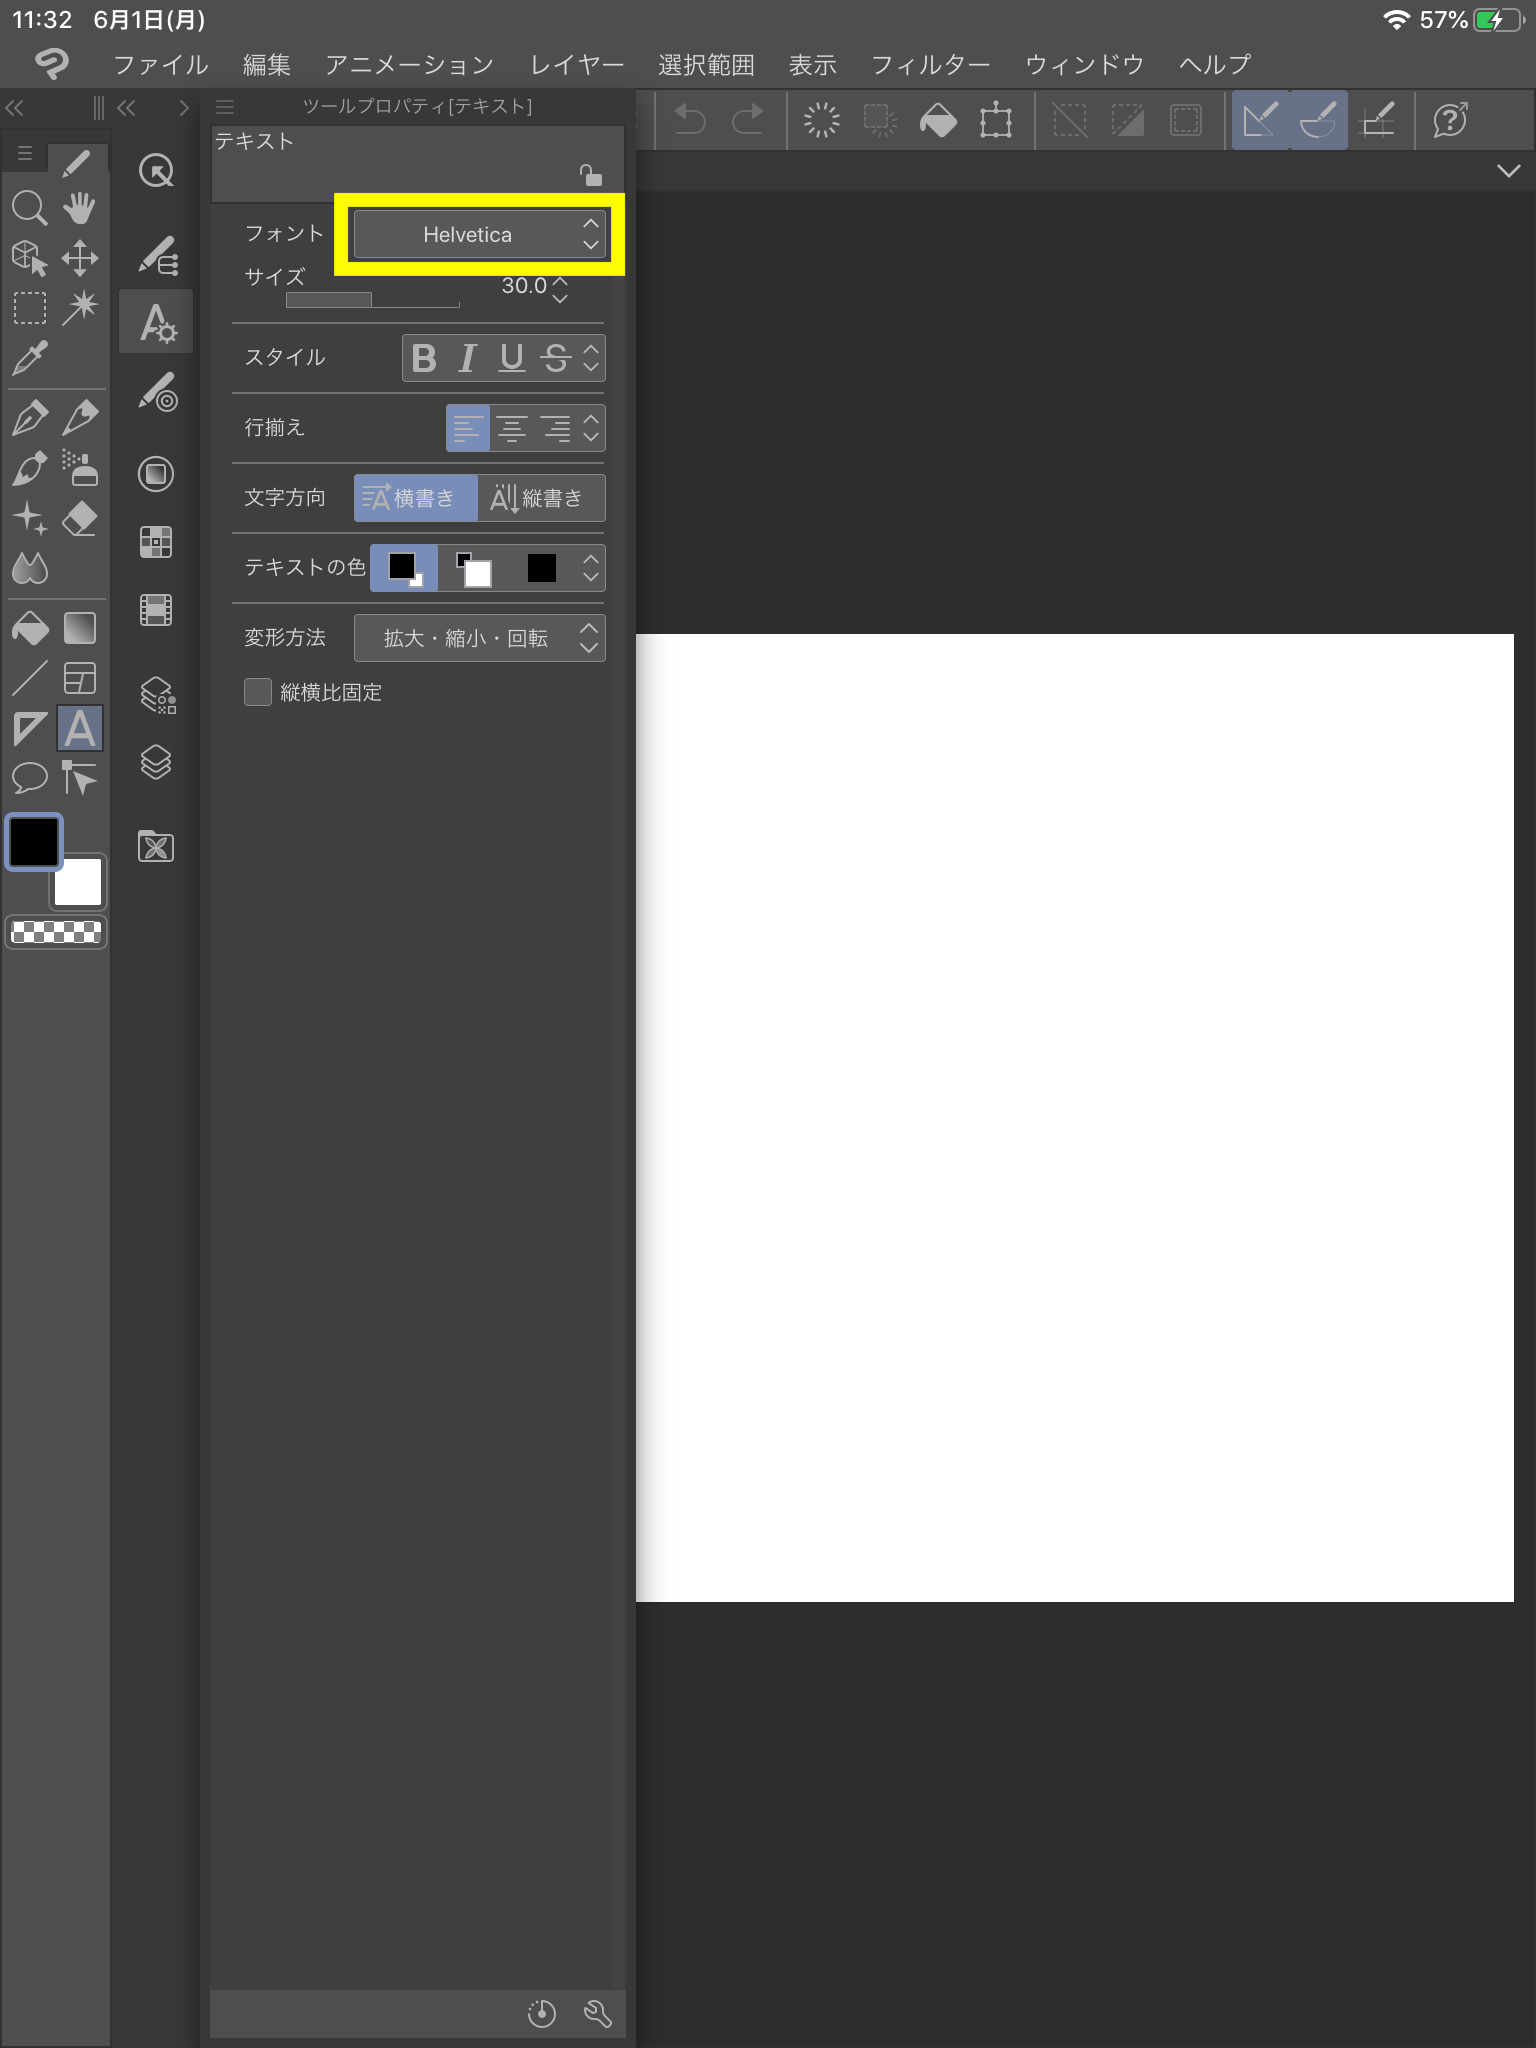Select 縦書き vertical text direction
This screenshot has height=2048, width=1536.
541,498
